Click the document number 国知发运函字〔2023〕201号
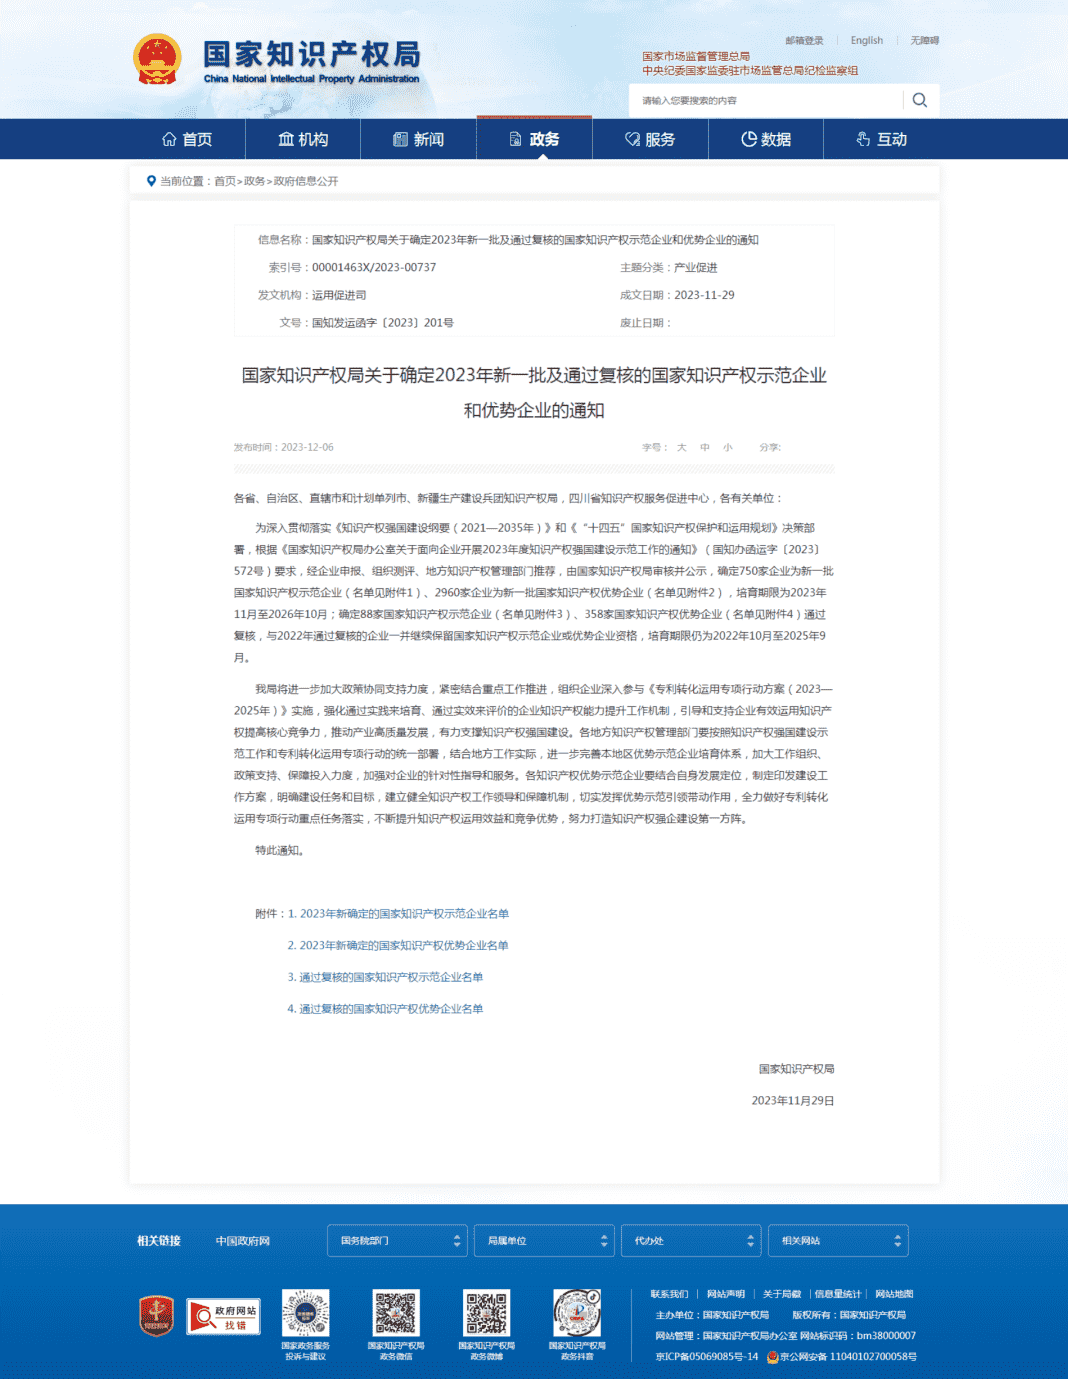The width and height of the screenshot is (1068, 1379). click(383, 323)
